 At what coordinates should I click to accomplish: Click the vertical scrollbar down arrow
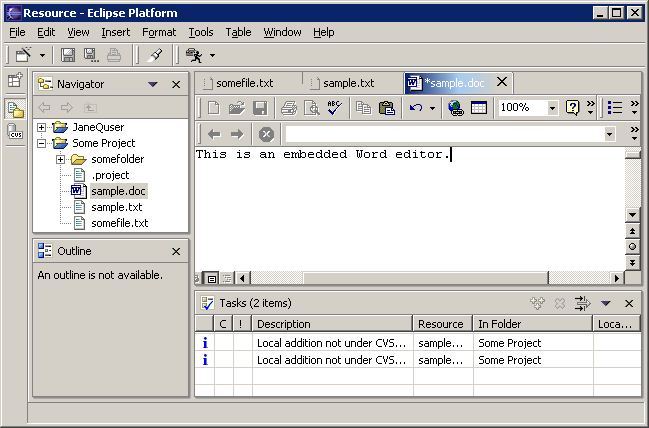pyautogui.click(x=632, y=215)
